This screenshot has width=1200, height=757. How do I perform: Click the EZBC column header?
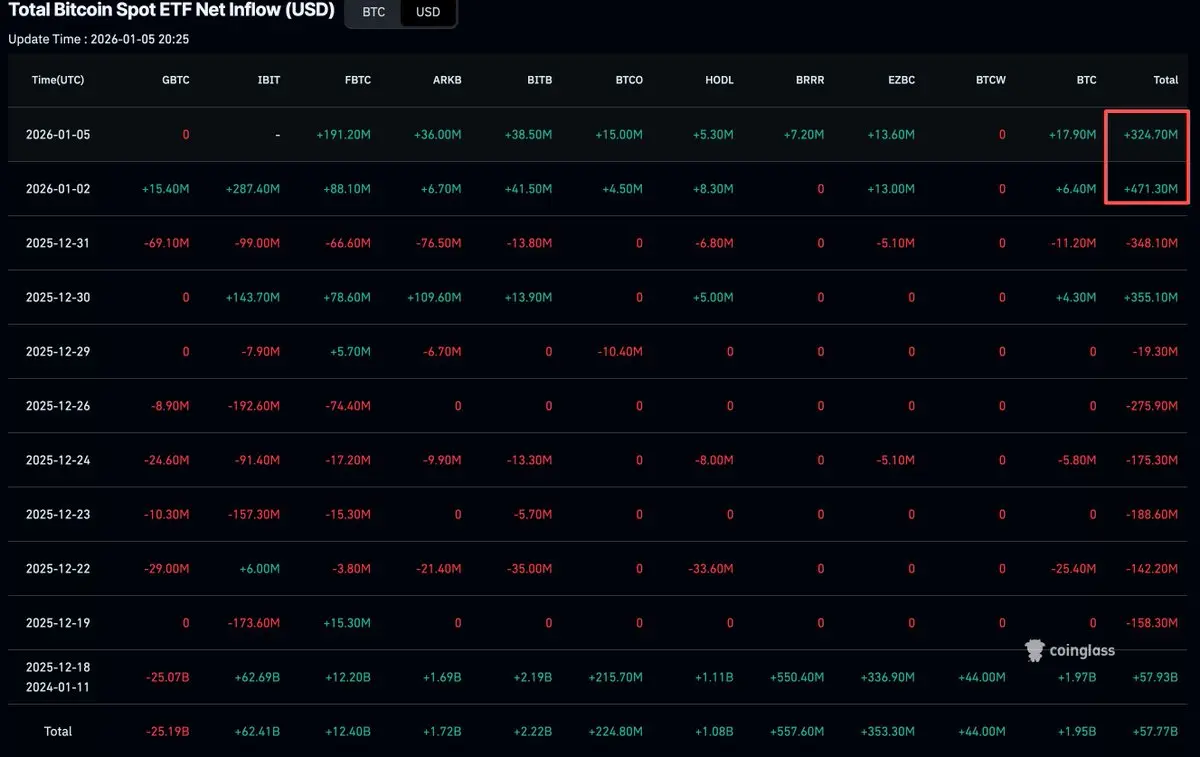coord(899,80)
